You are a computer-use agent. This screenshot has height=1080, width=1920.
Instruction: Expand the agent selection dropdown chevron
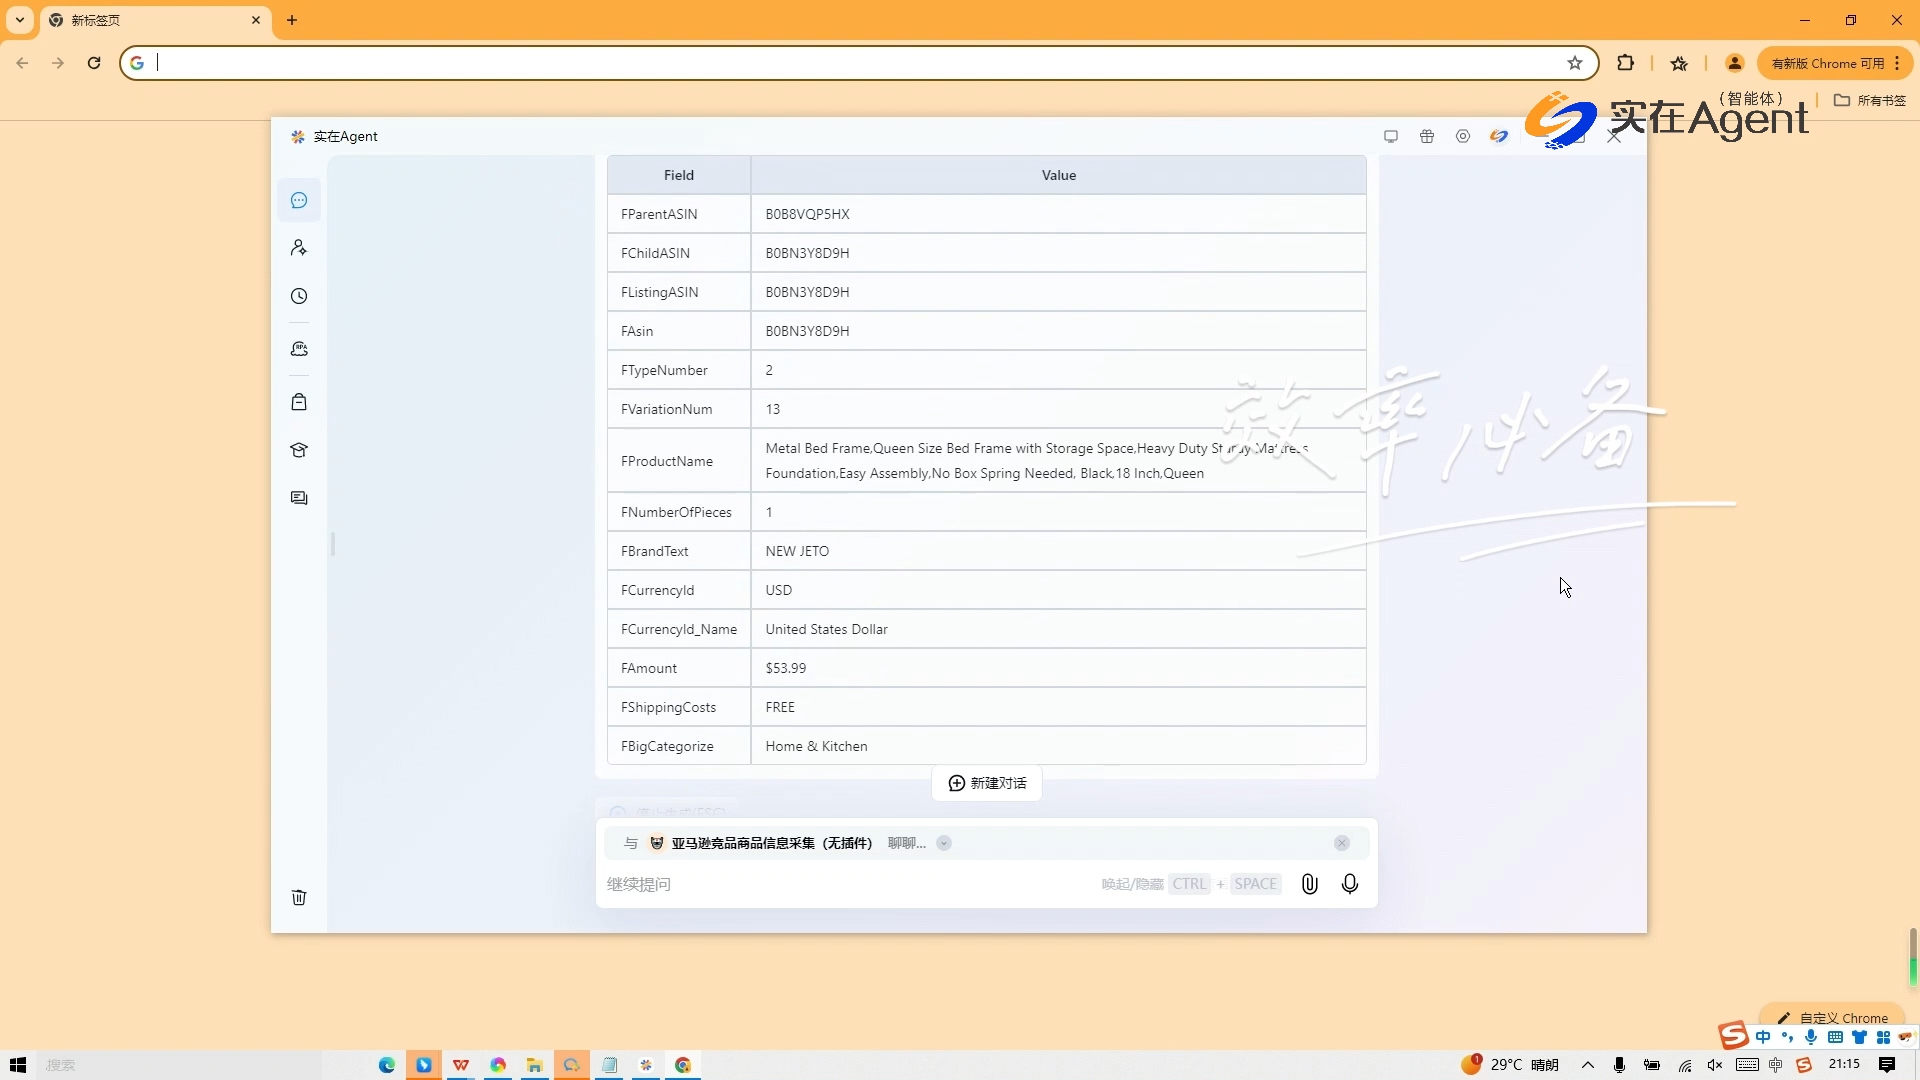point(944,843)
